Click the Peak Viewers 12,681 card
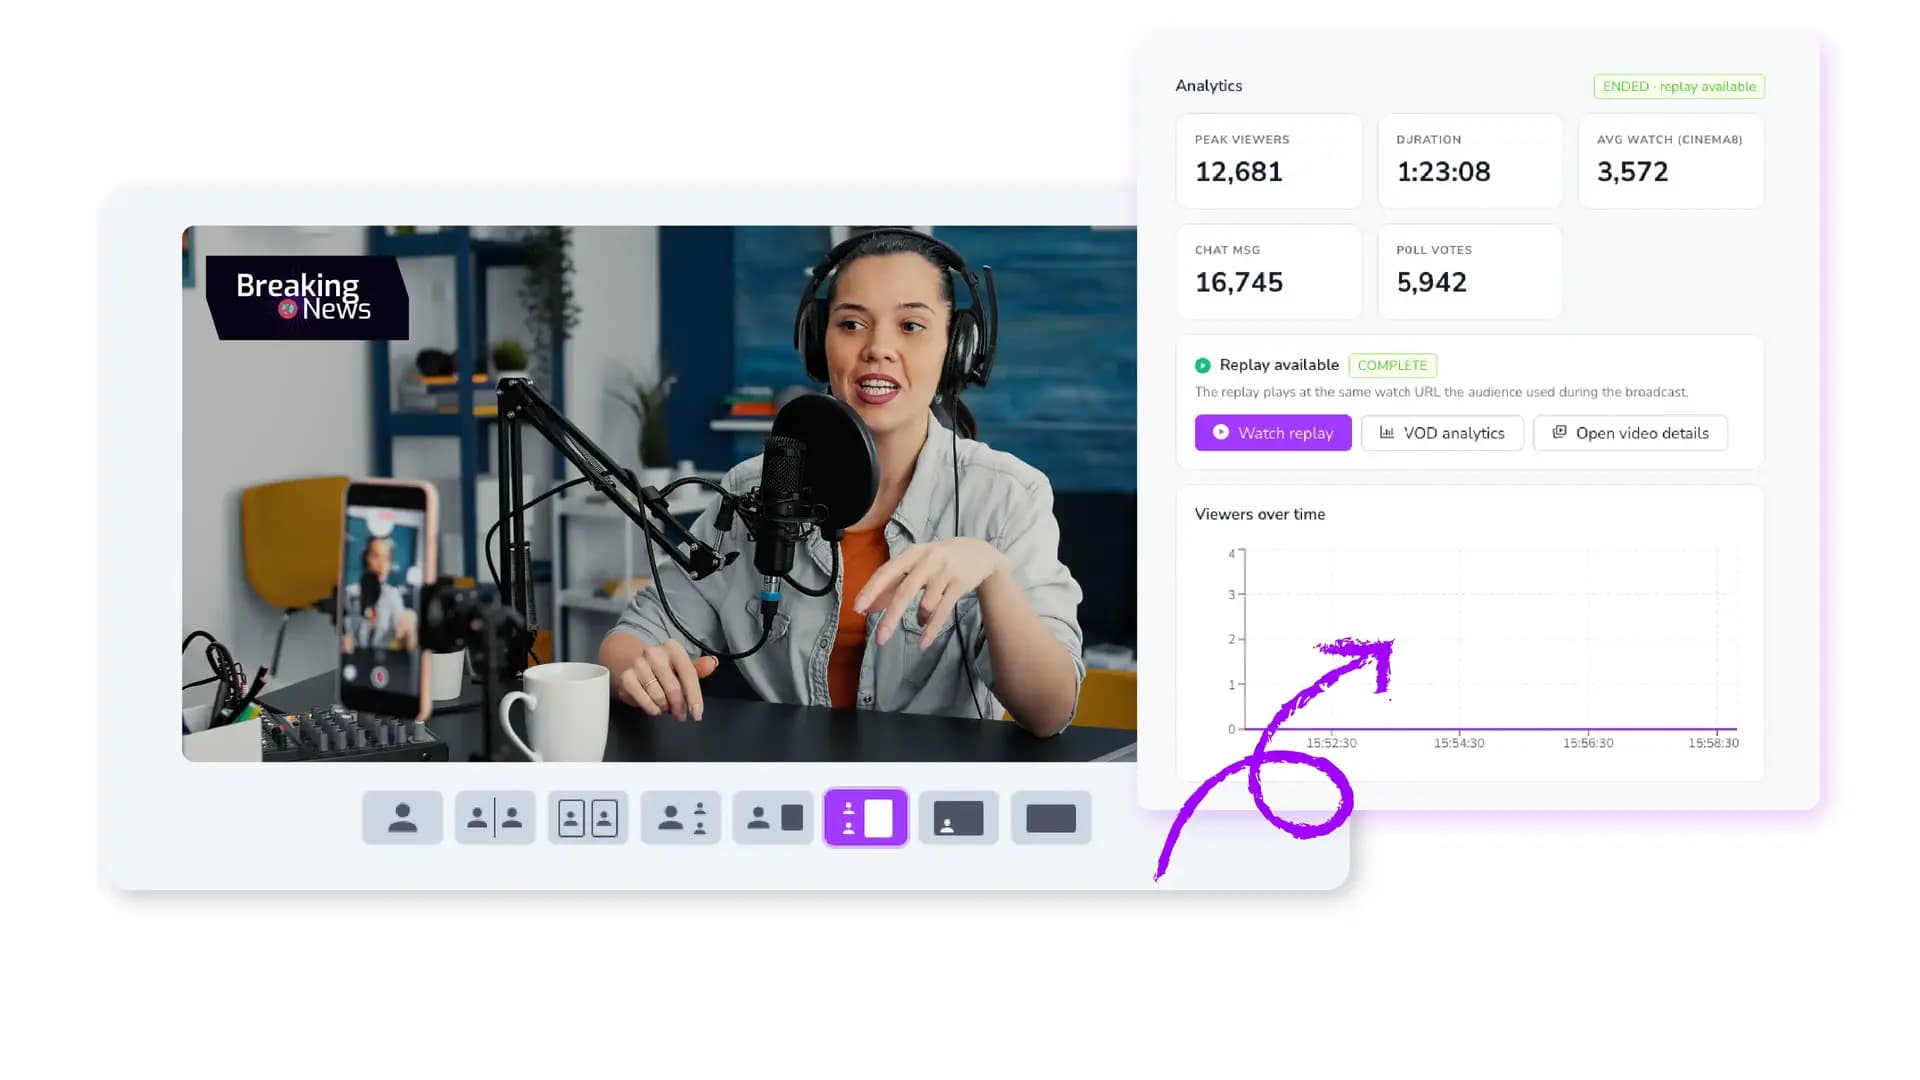The height and width of the screenshot is (1080, 1920). pyautogui.click(x=1269, y=161)
